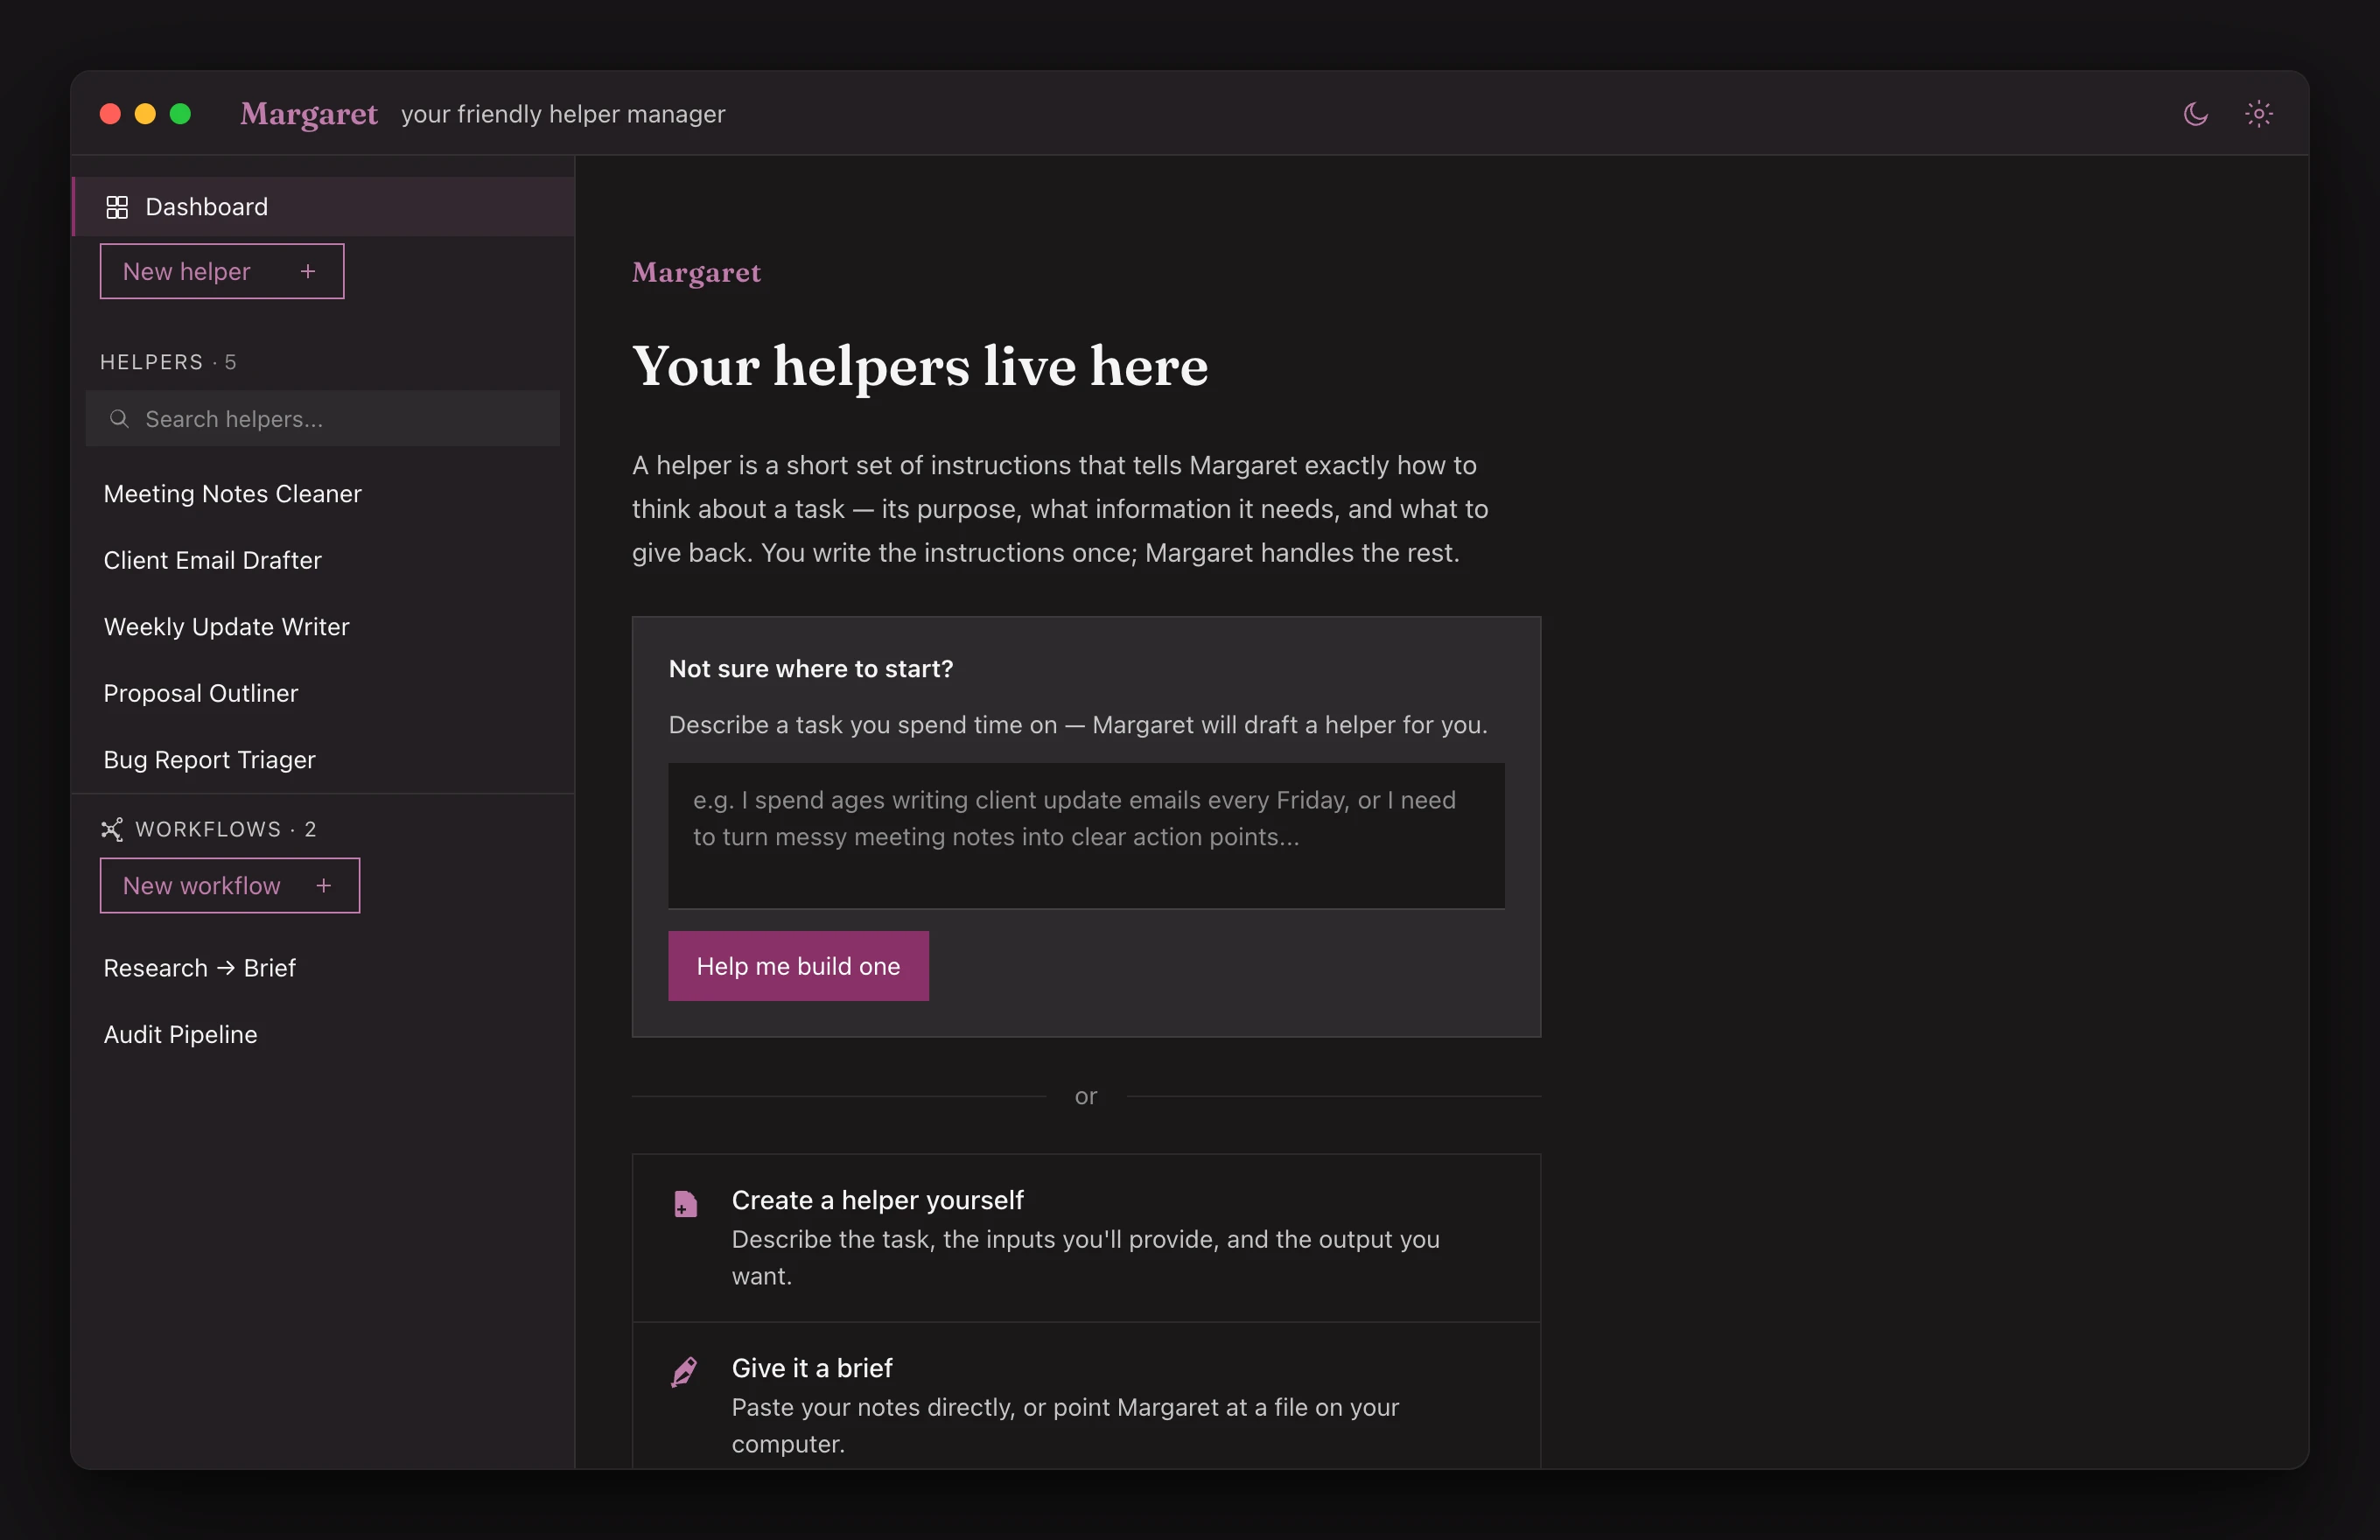
Task: Click the Help me build one button
Action: [x=798, y=966]
